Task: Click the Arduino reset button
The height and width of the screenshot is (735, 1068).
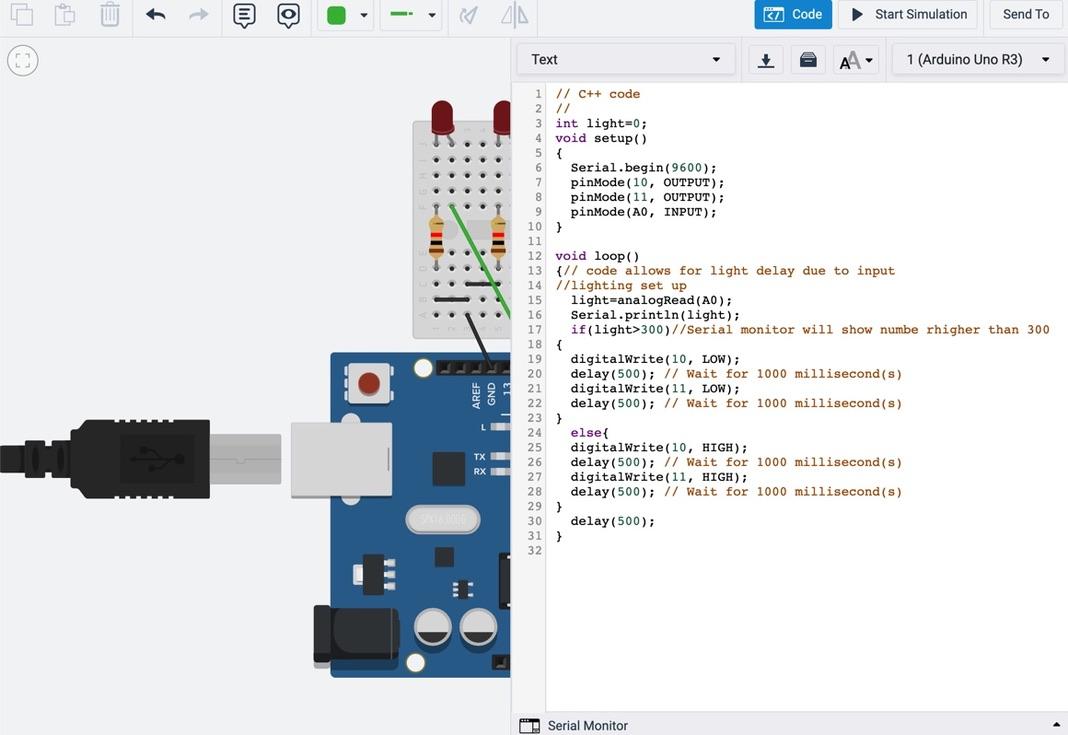Action: [368, 384]
